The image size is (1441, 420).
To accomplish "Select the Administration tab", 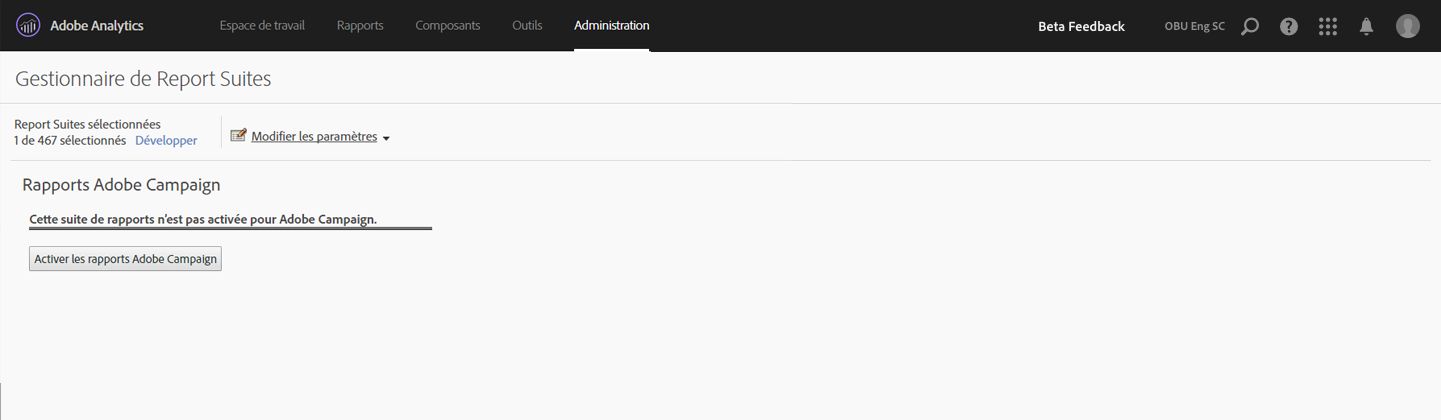I will (612, 26).
